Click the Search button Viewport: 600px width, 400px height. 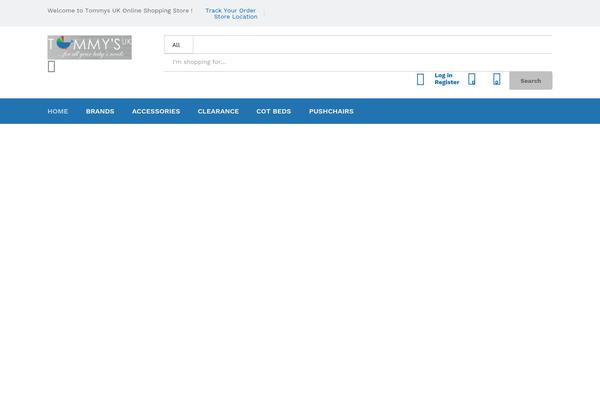coord(530,81)
